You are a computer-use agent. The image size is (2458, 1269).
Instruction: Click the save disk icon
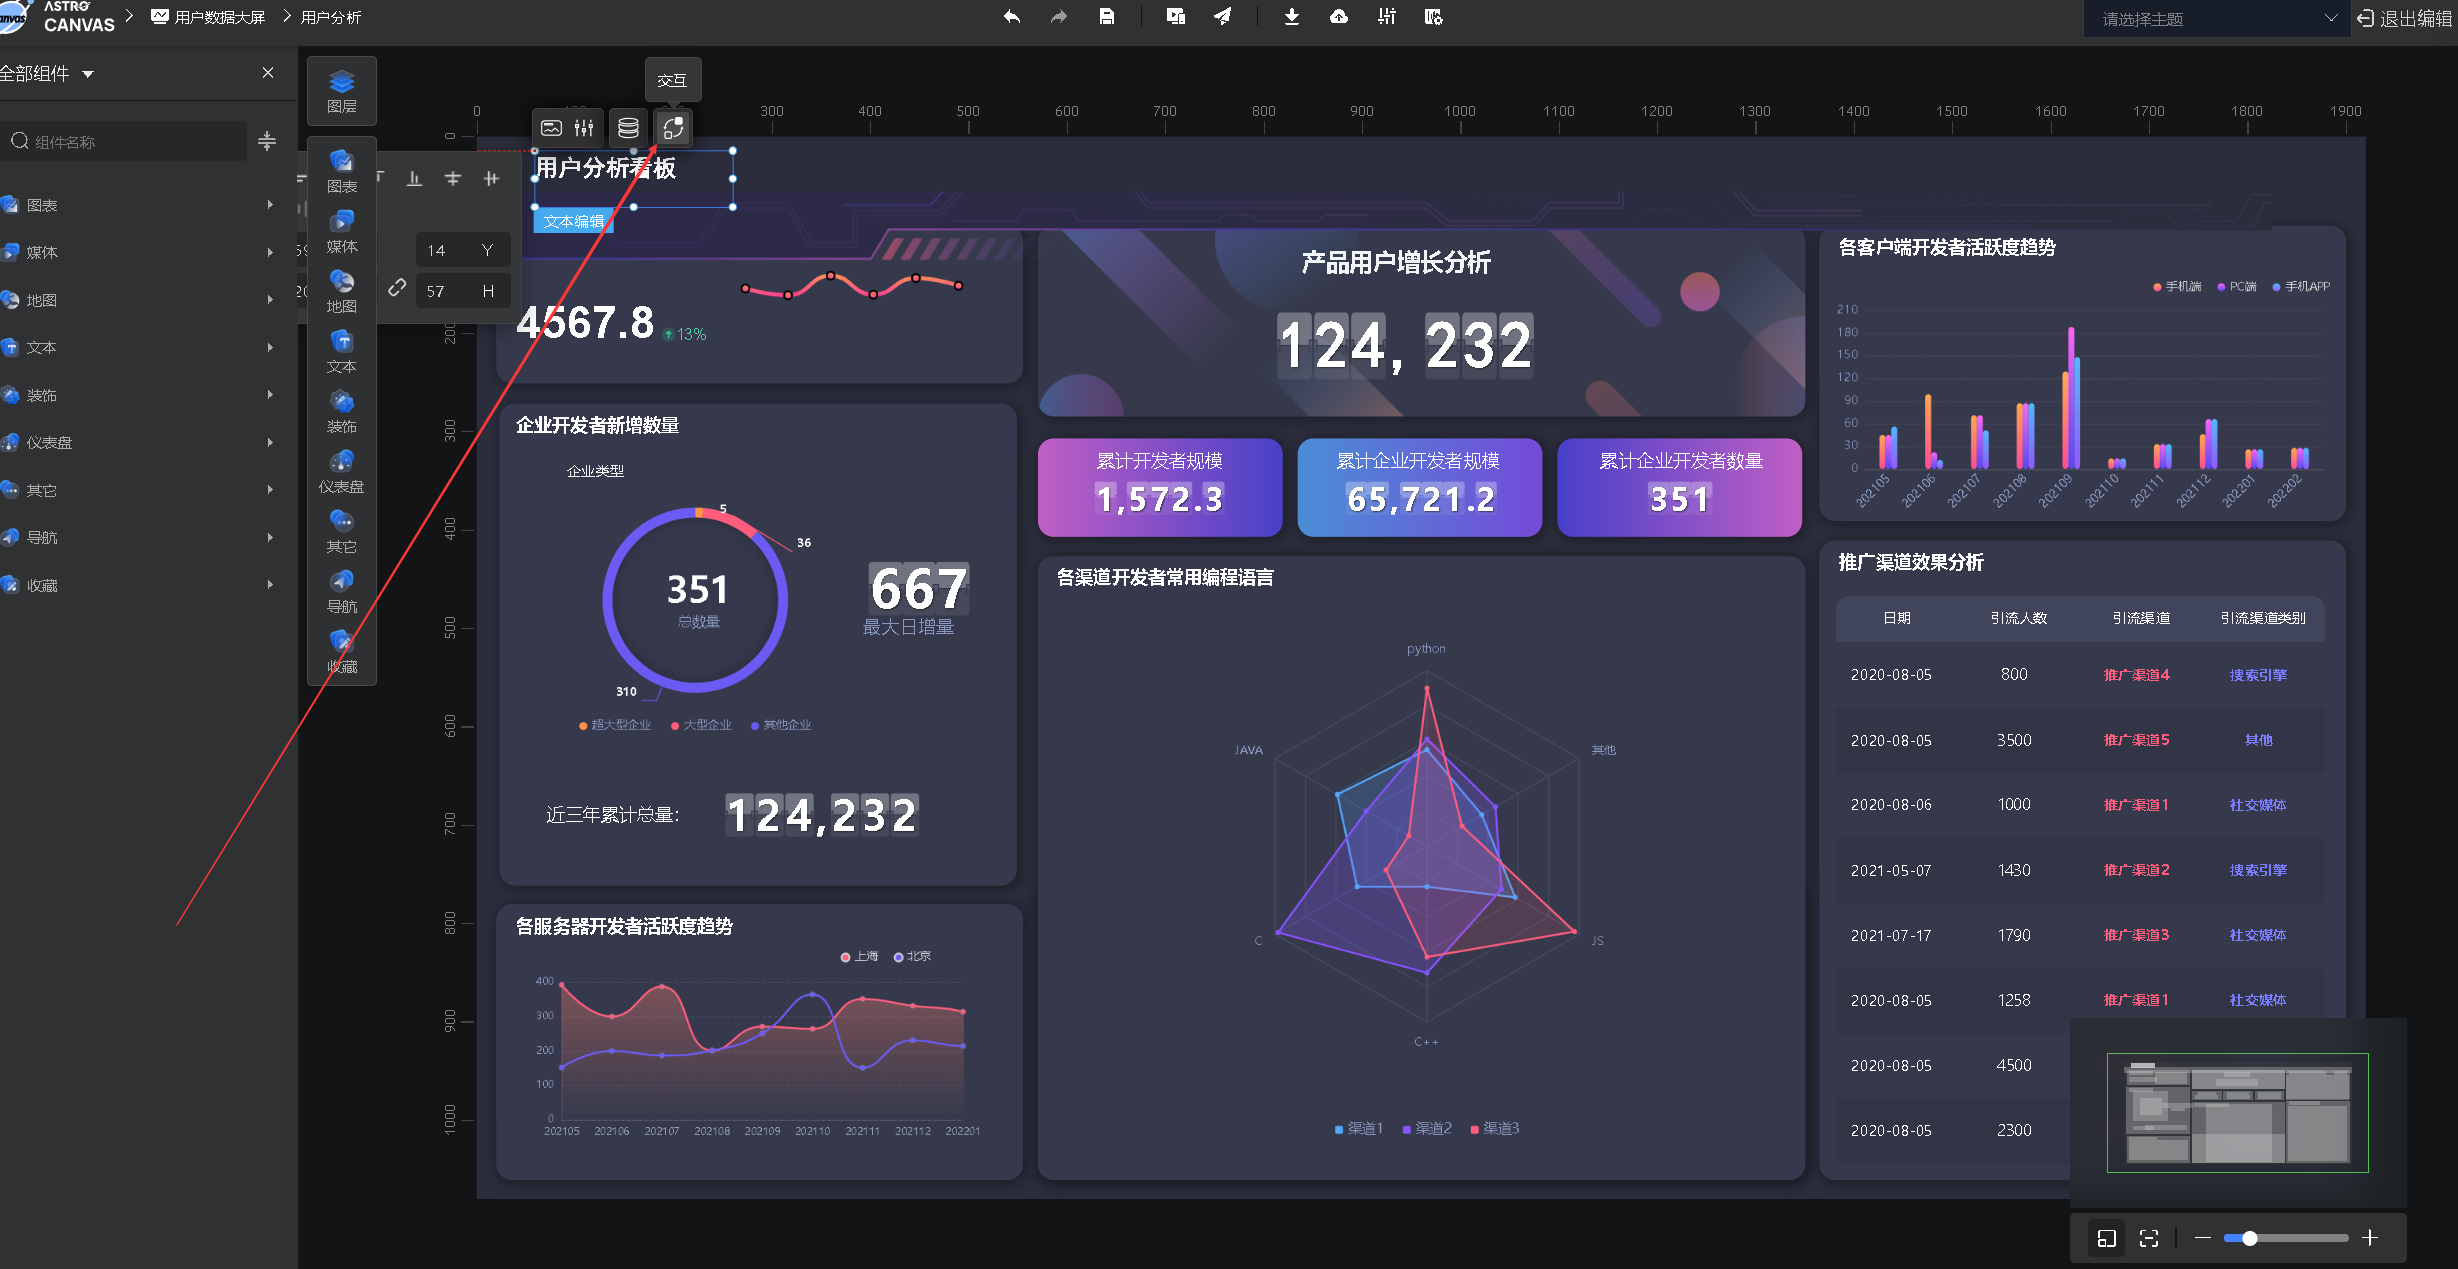click(x=1106, y=17)
